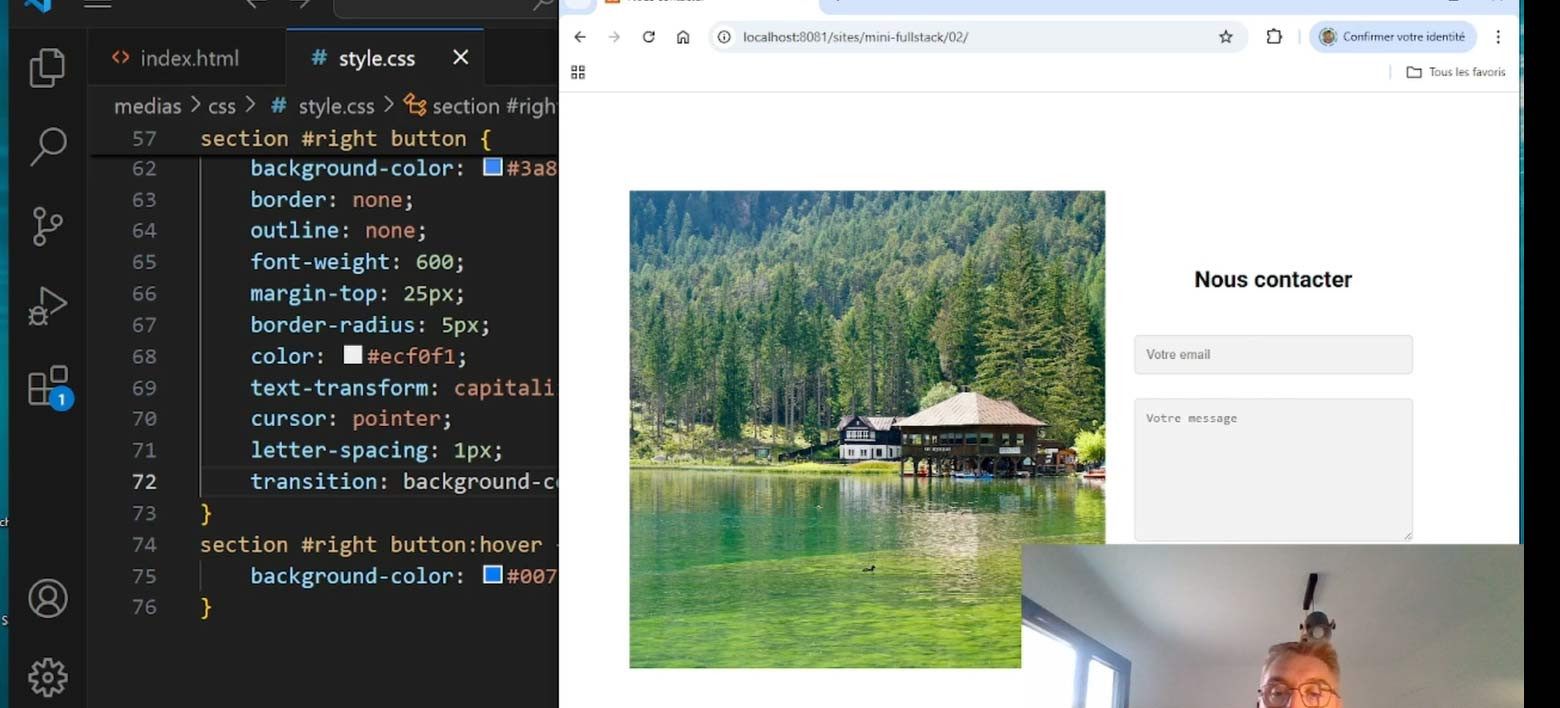This screenshot has height=708, width=1560.
Task: View site information icon in address bar
Action: click(724, 37)
